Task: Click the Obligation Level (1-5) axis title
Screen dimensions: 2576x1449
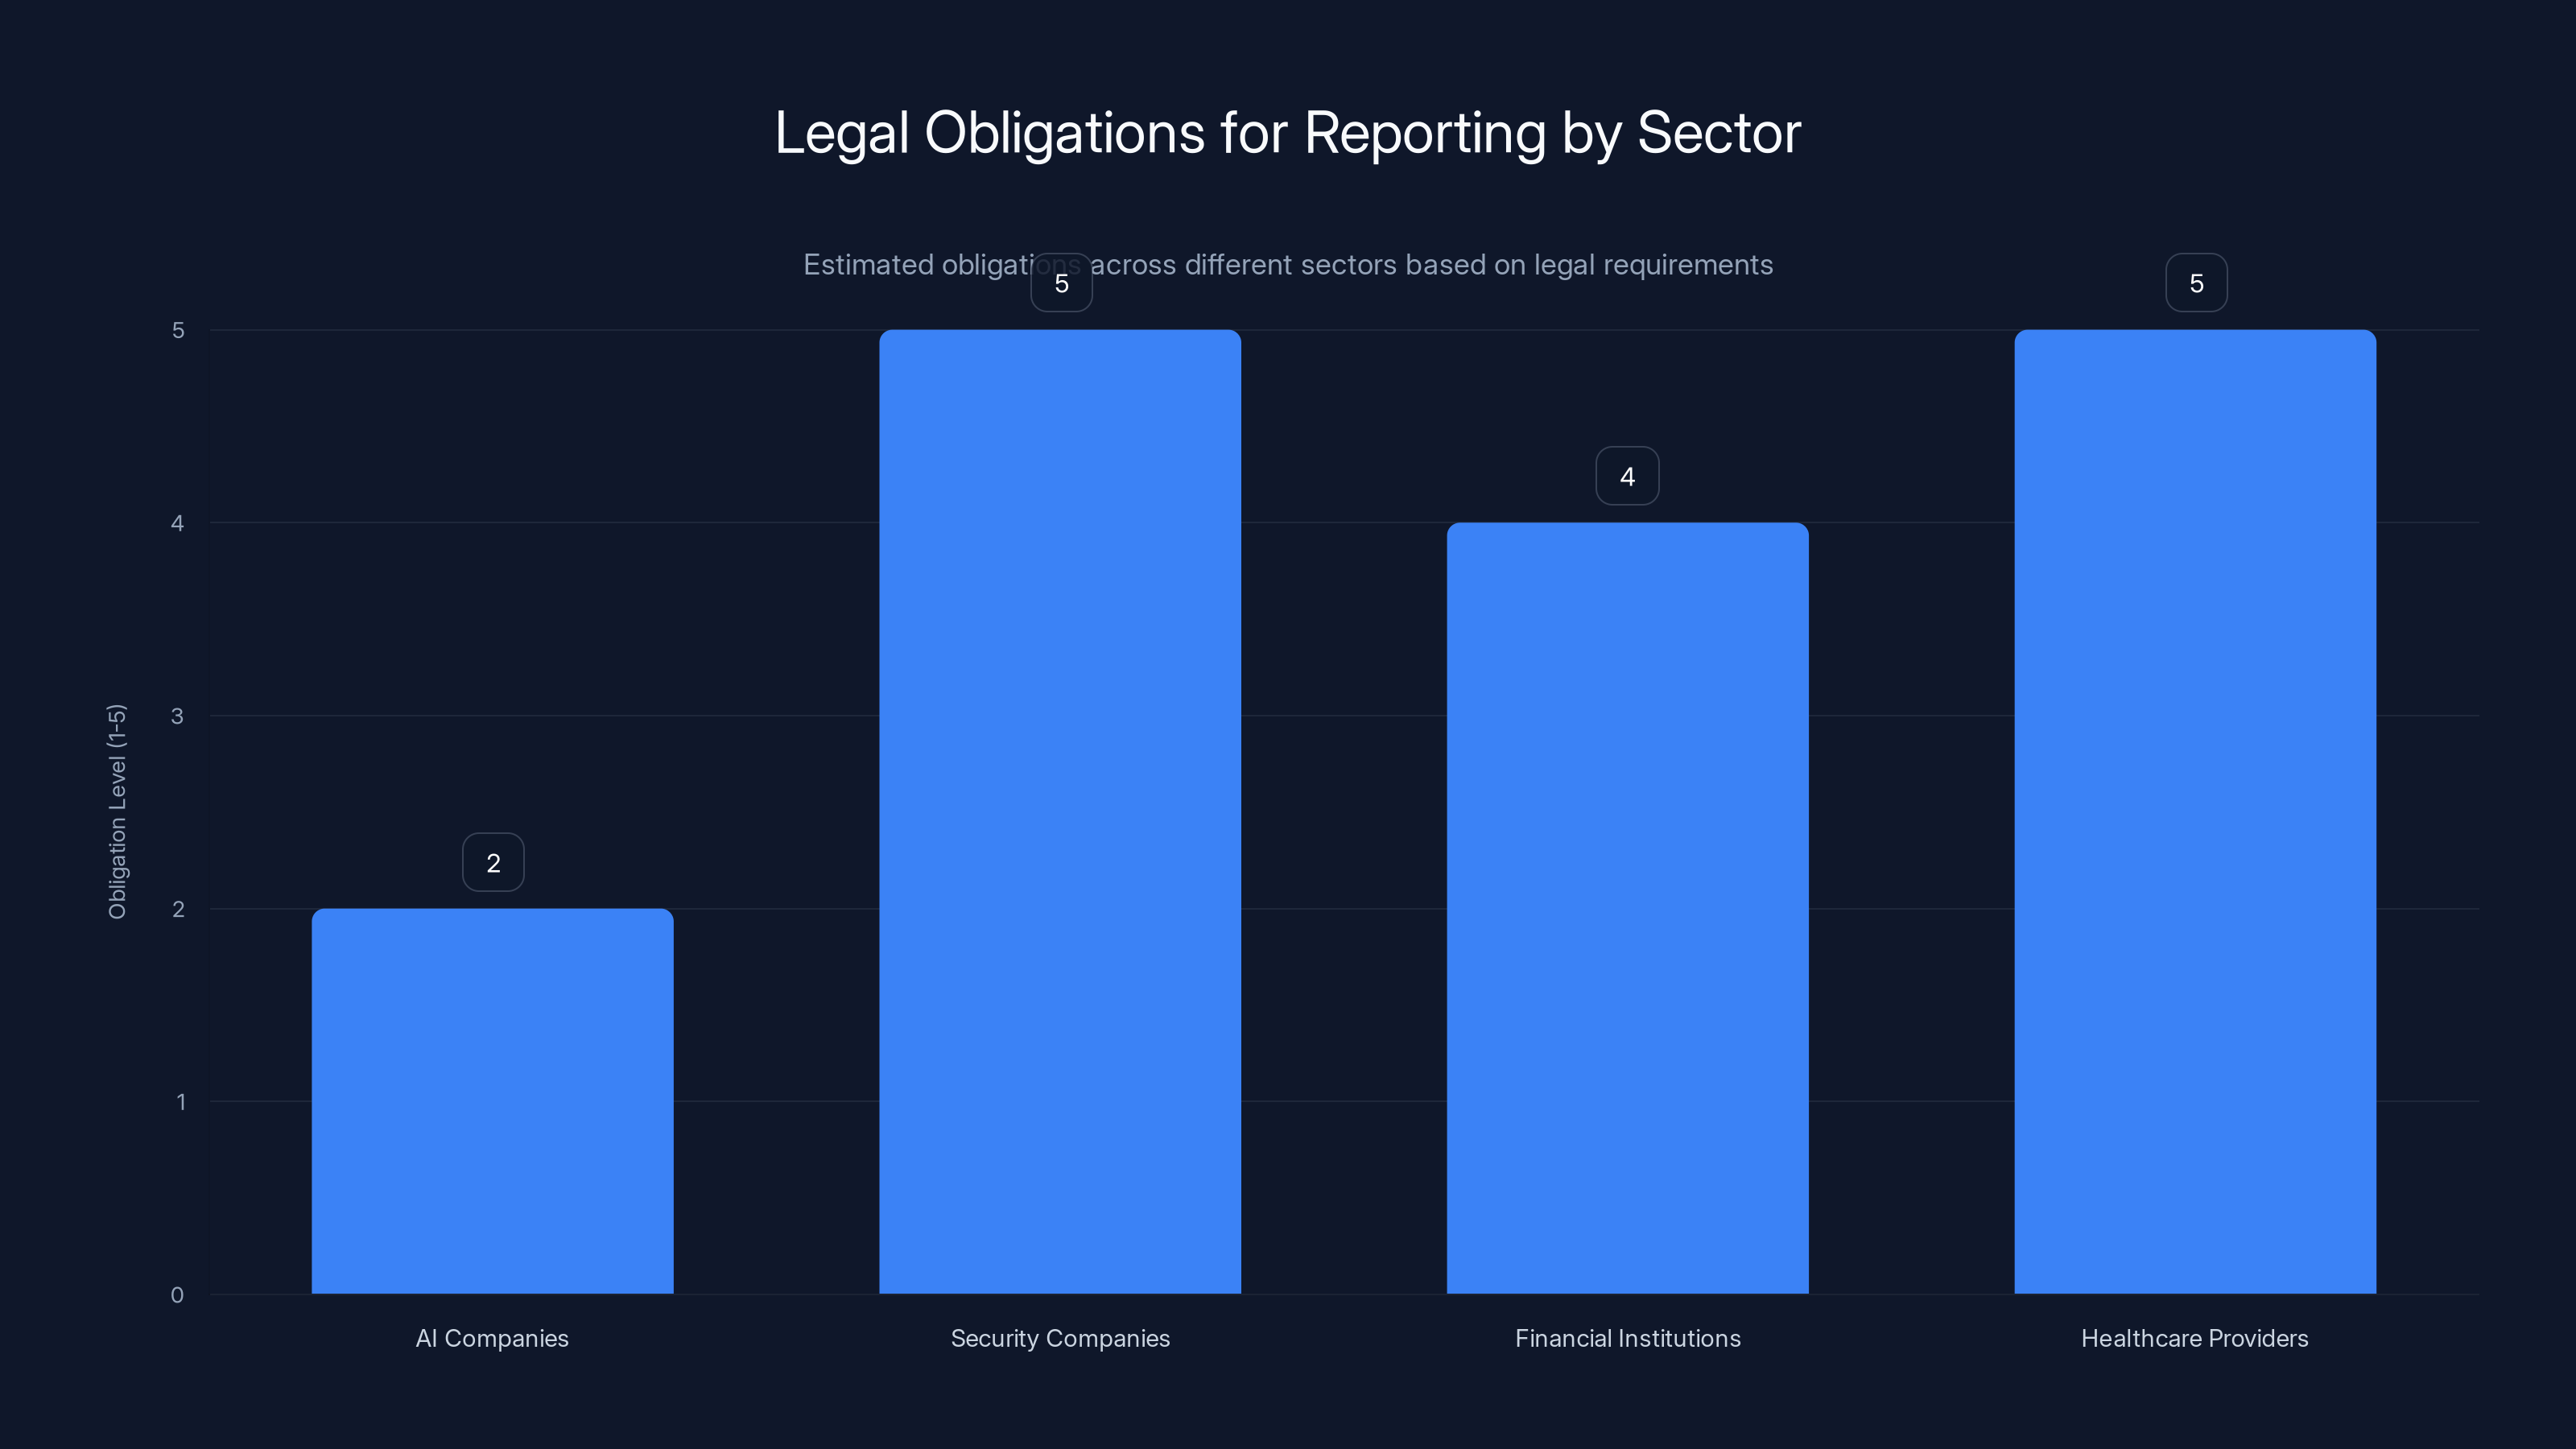Action: pyautogui.click(x=118, y=810)
